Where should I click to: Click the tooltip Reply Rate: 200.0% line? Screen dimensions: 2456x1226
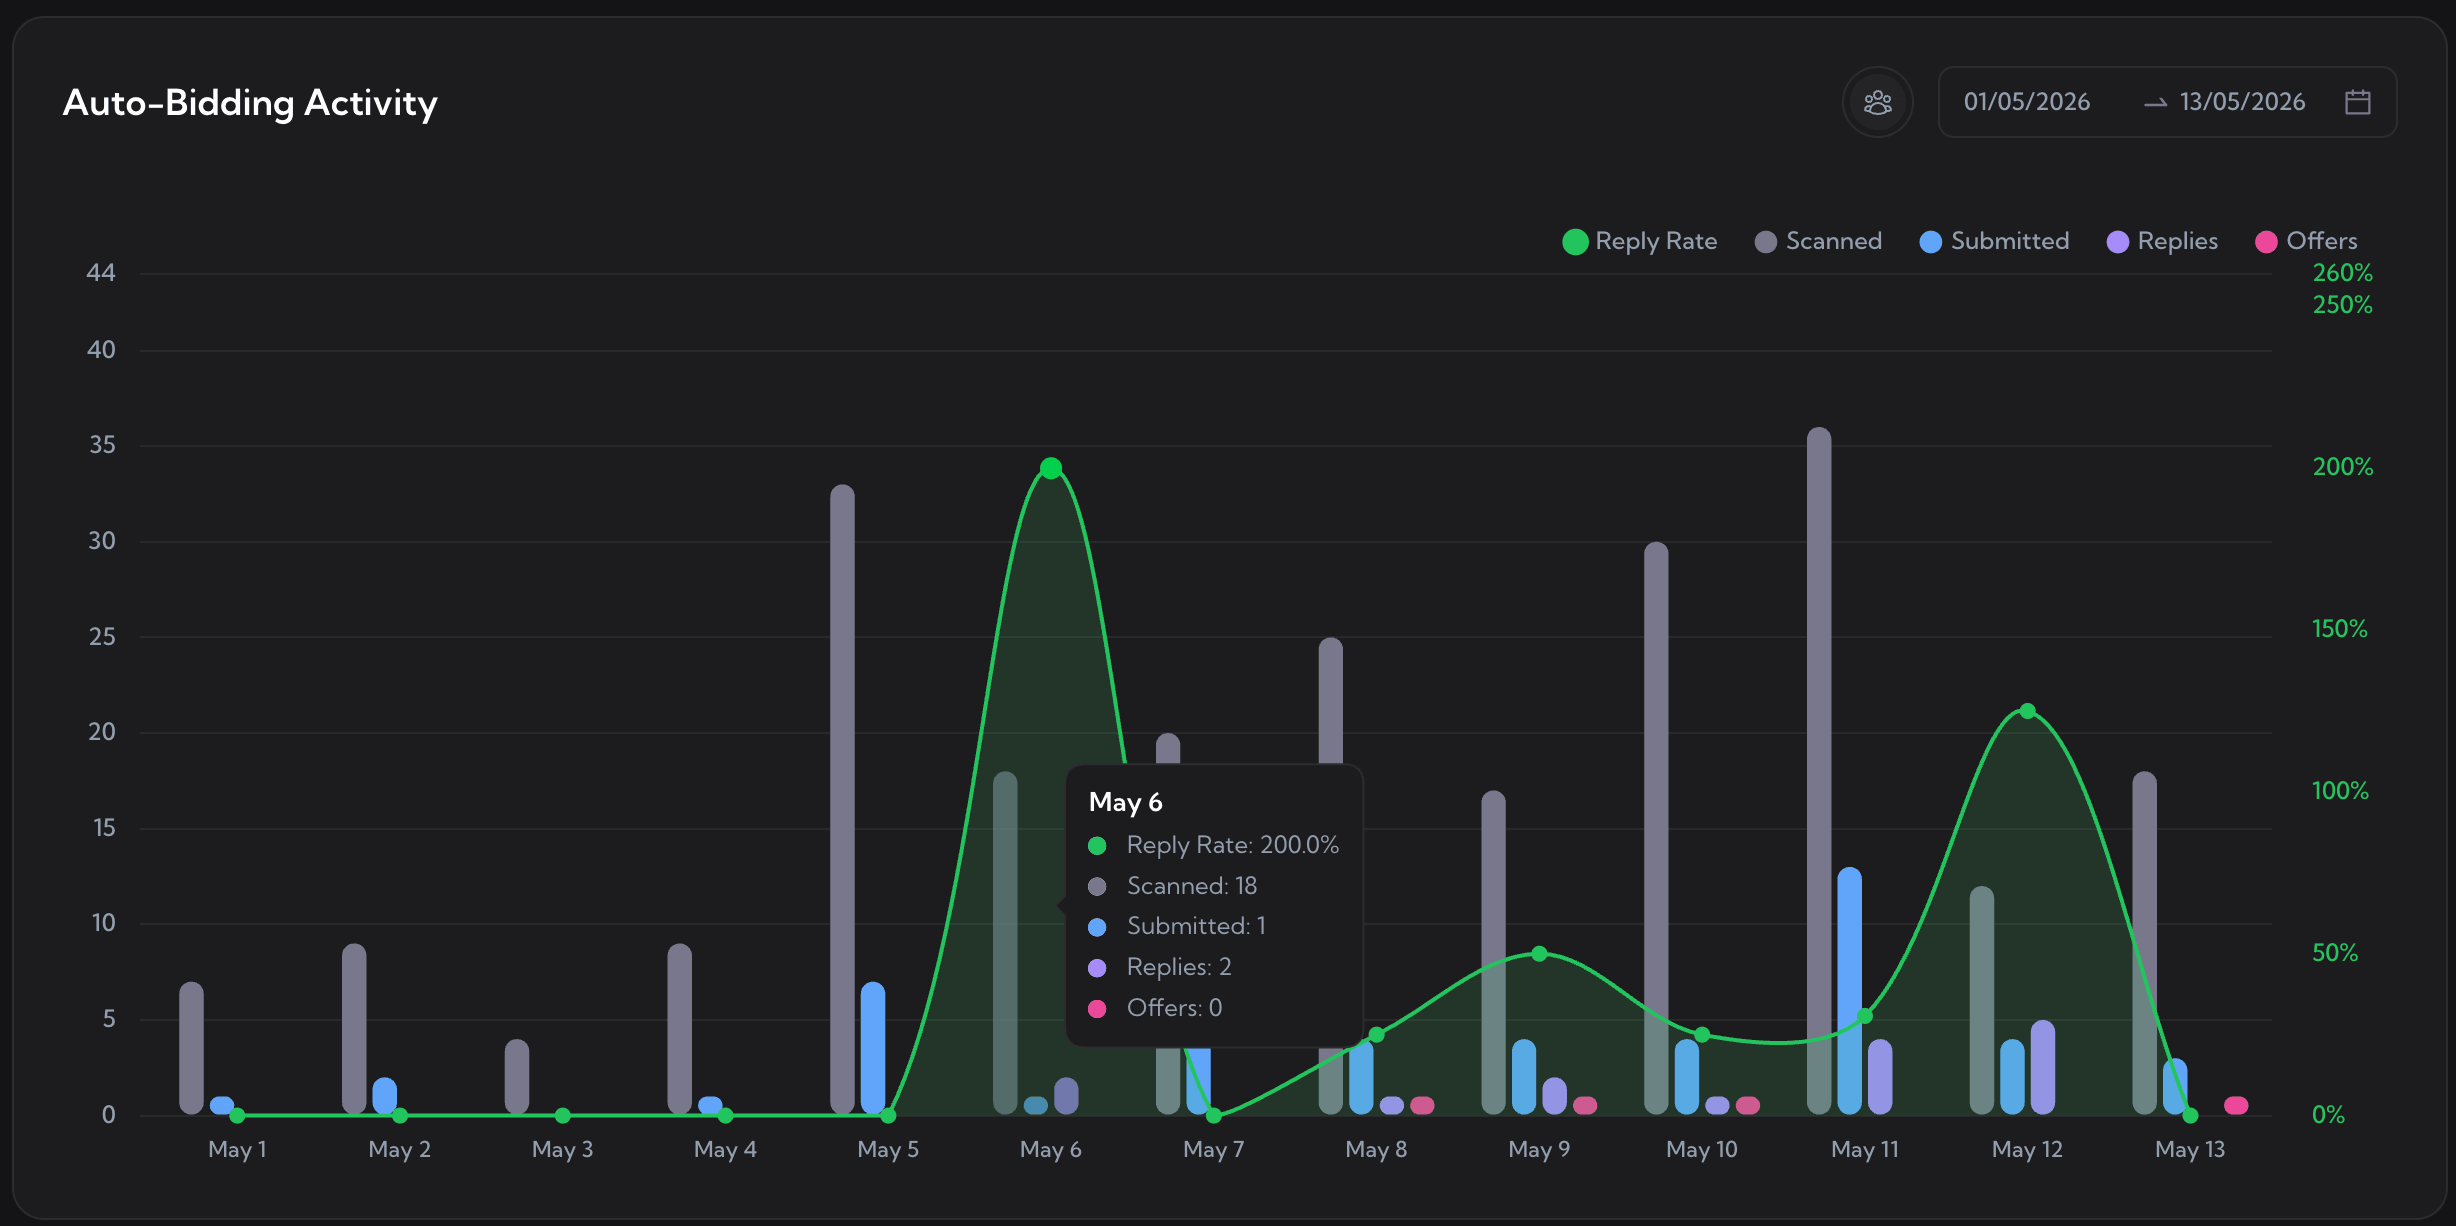point(1213,845)
